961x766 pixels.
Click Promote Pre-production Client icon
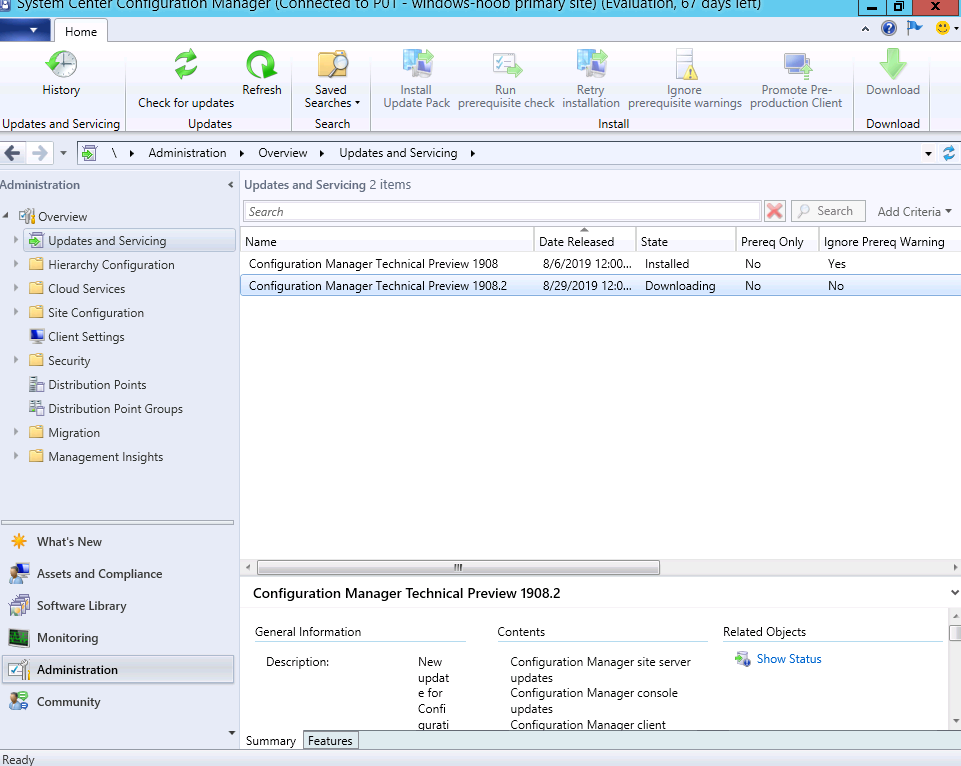[797, 66]
